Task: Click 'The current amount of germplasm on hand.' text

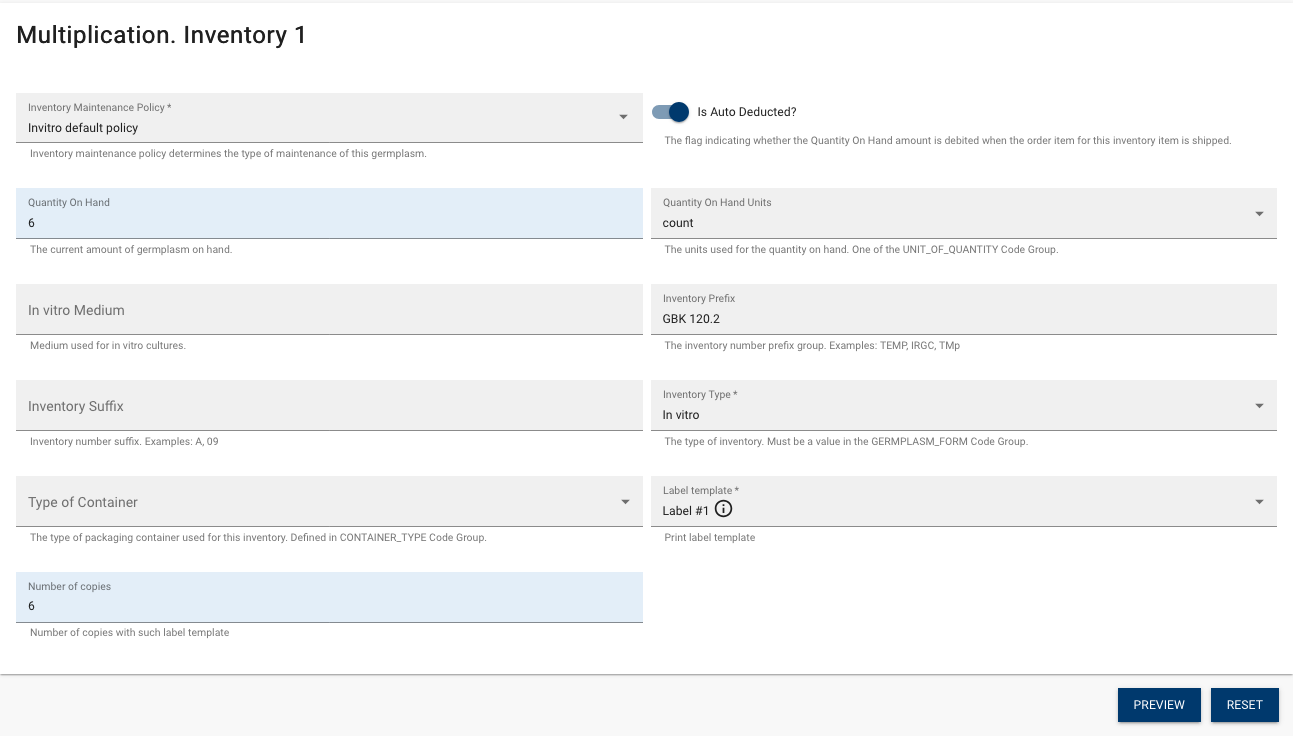Action: pos(131,249)
